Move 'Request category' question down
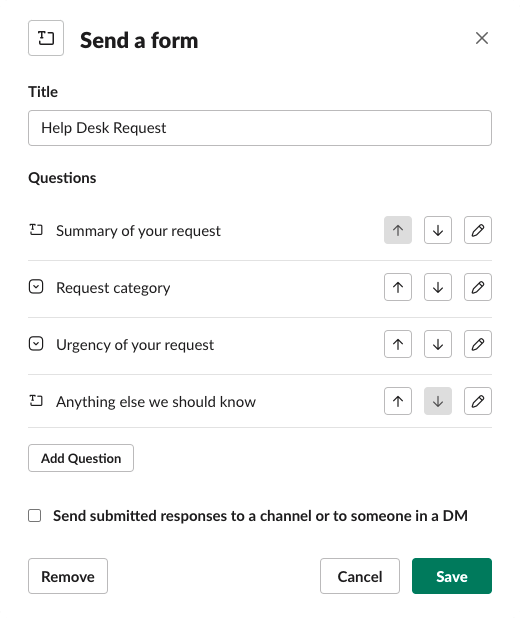The width and height of the screenshot is (520, 618). tap(438, 287)
